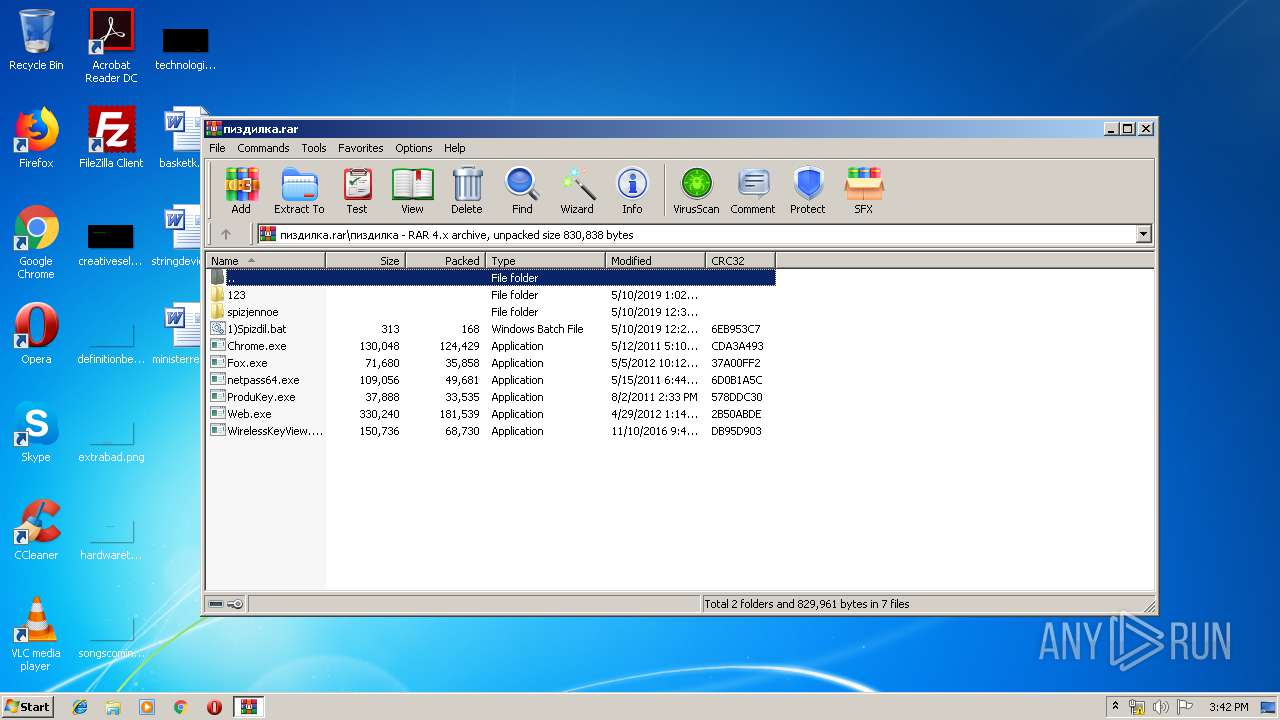Image resolution: width=1280 pixels, height=720 pixels.
Task: Select the 6EB953C7 CRC32 value
Action: (736, 329)
